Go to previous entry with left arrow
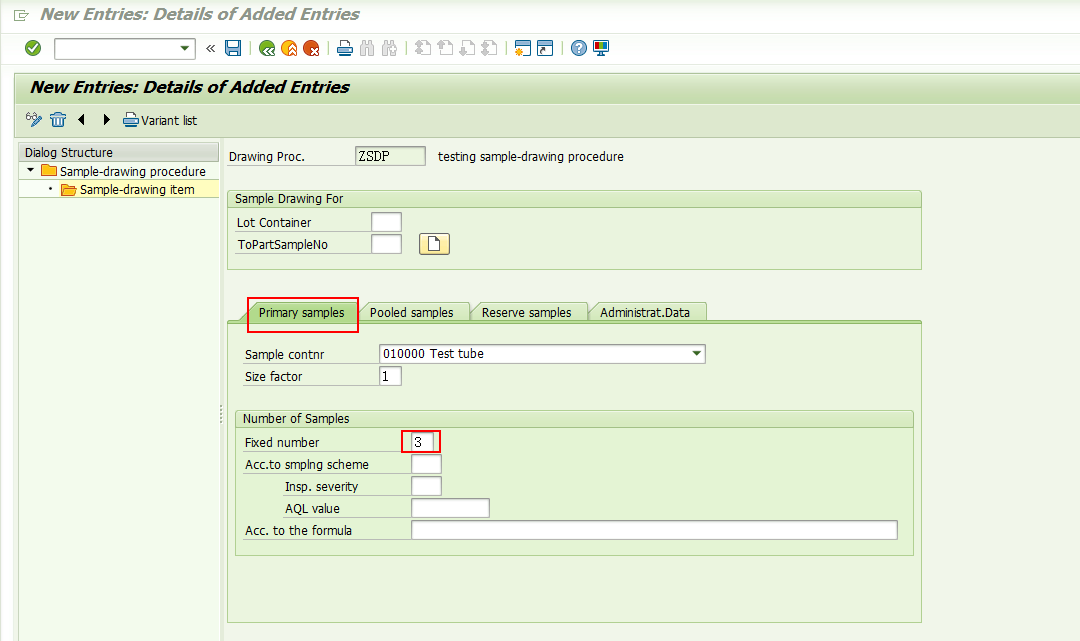The image size is (1080, 641). (81, 120)
